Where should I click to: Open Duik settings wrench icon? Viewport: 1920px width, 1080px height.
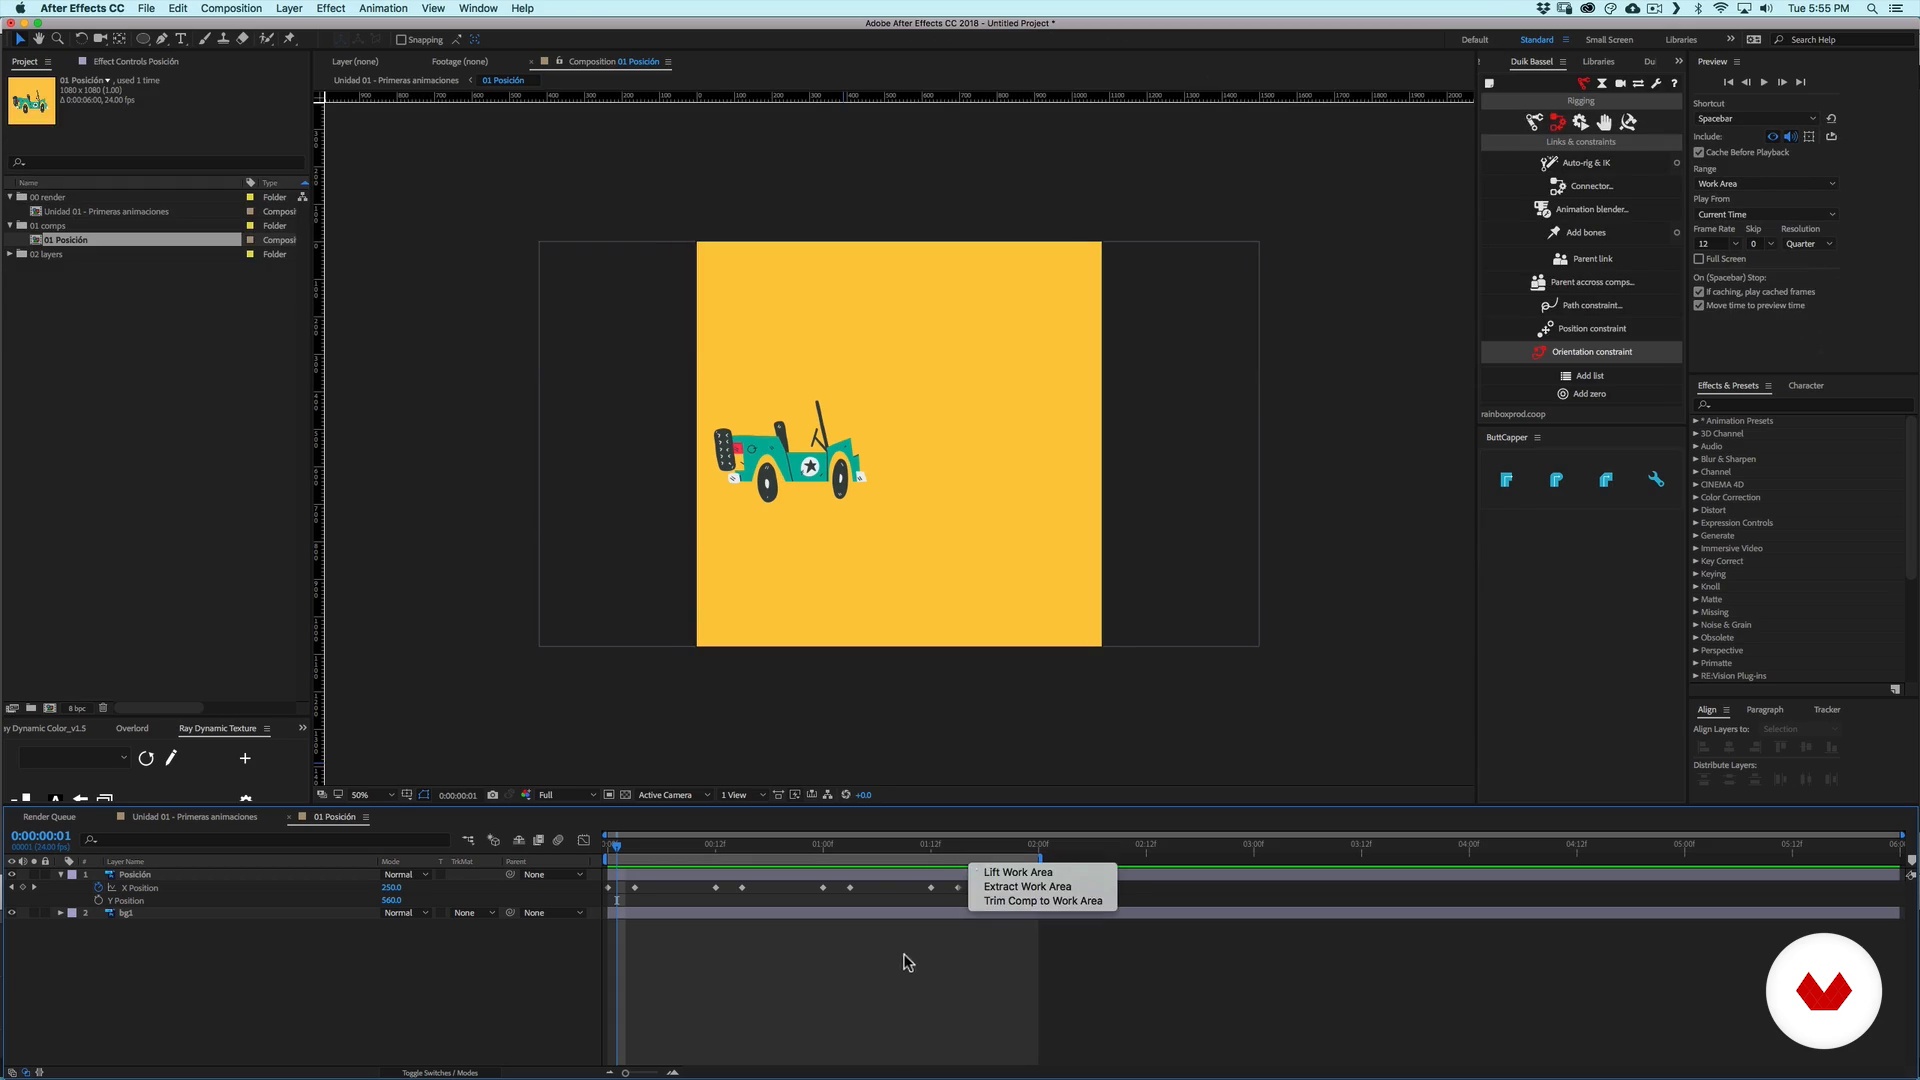pyautogui.click(x=1656, y=83)
